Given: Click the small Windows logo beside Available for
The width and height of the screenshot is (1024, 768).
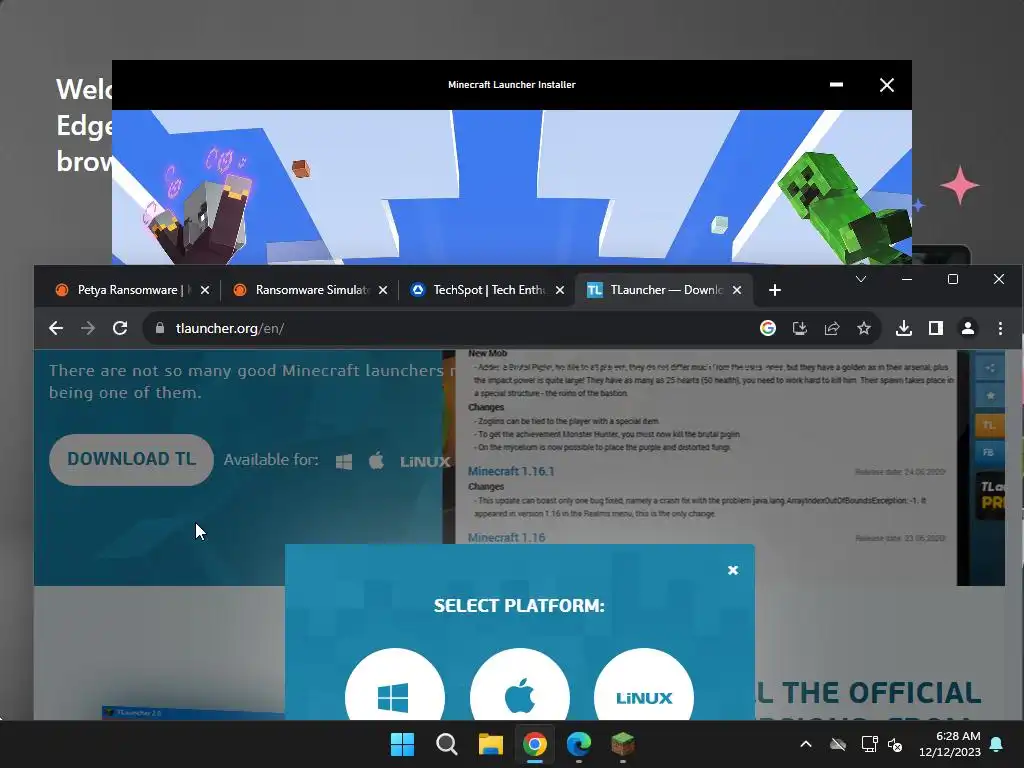Looking at the screenshot, I should click(x=344, y=462).
